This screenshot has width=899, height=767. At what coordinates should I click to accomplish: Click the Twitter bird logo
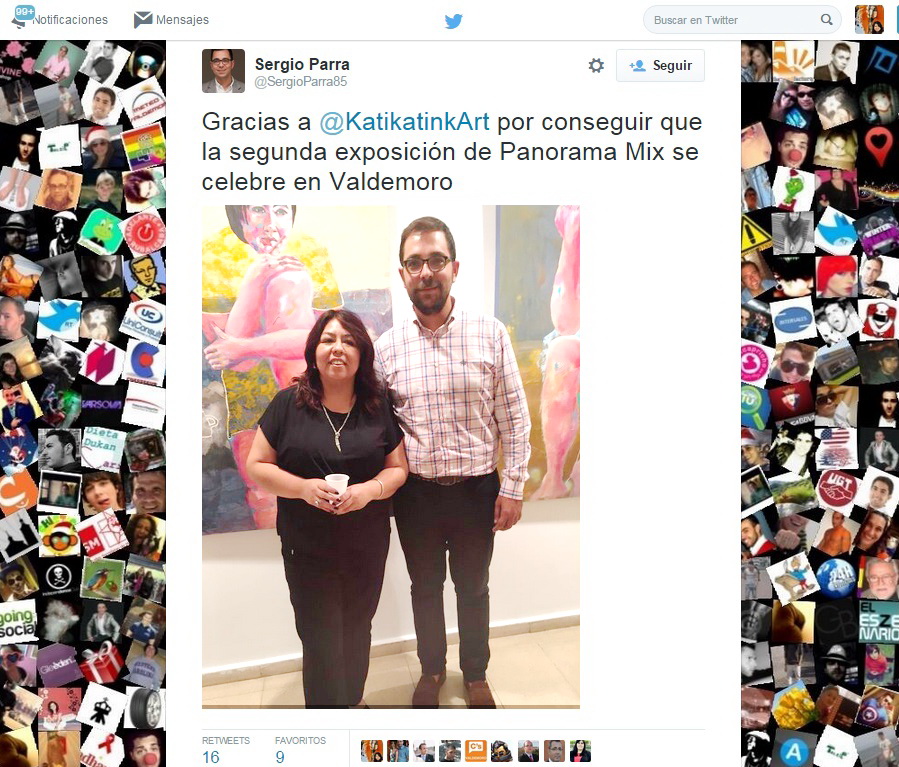click(454, 21)
